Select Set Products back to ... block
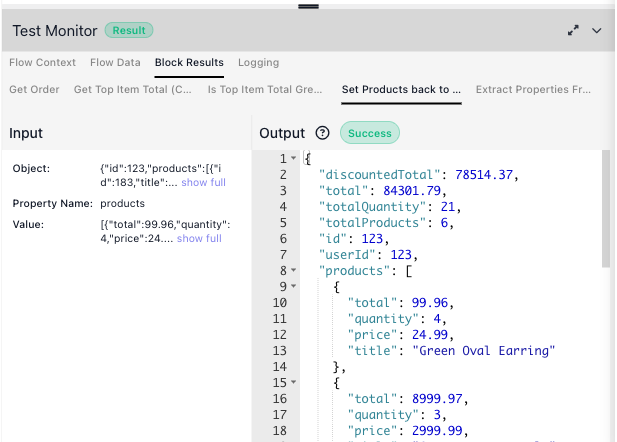Image resolution: width=617 pixels, height=442 pixels. tap(401, 89)
